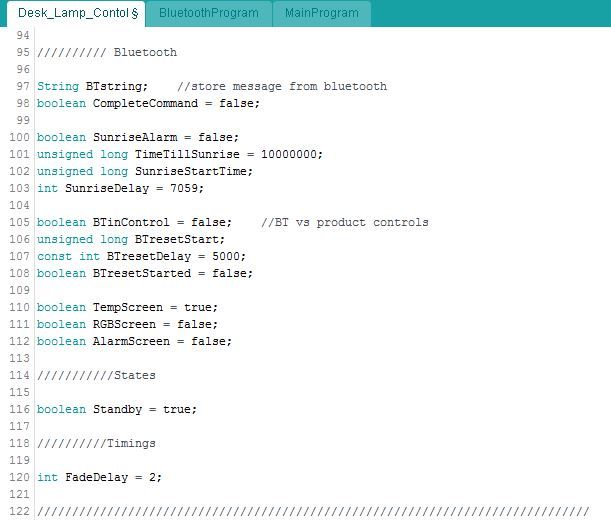611x520 pixels.
Task: Click the '//BT vs product controls' comment
Action: [345, 222]
